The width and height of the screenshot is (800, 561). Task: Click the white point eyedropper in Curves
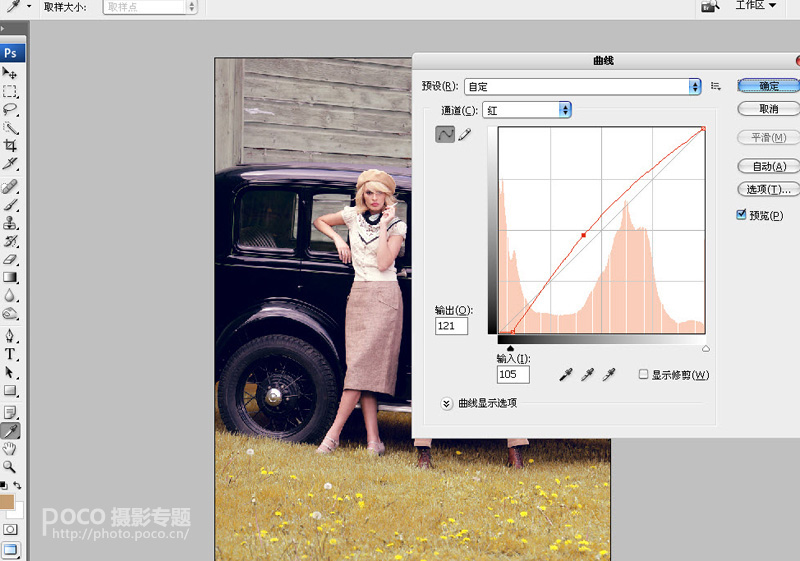tap(609, 375)
